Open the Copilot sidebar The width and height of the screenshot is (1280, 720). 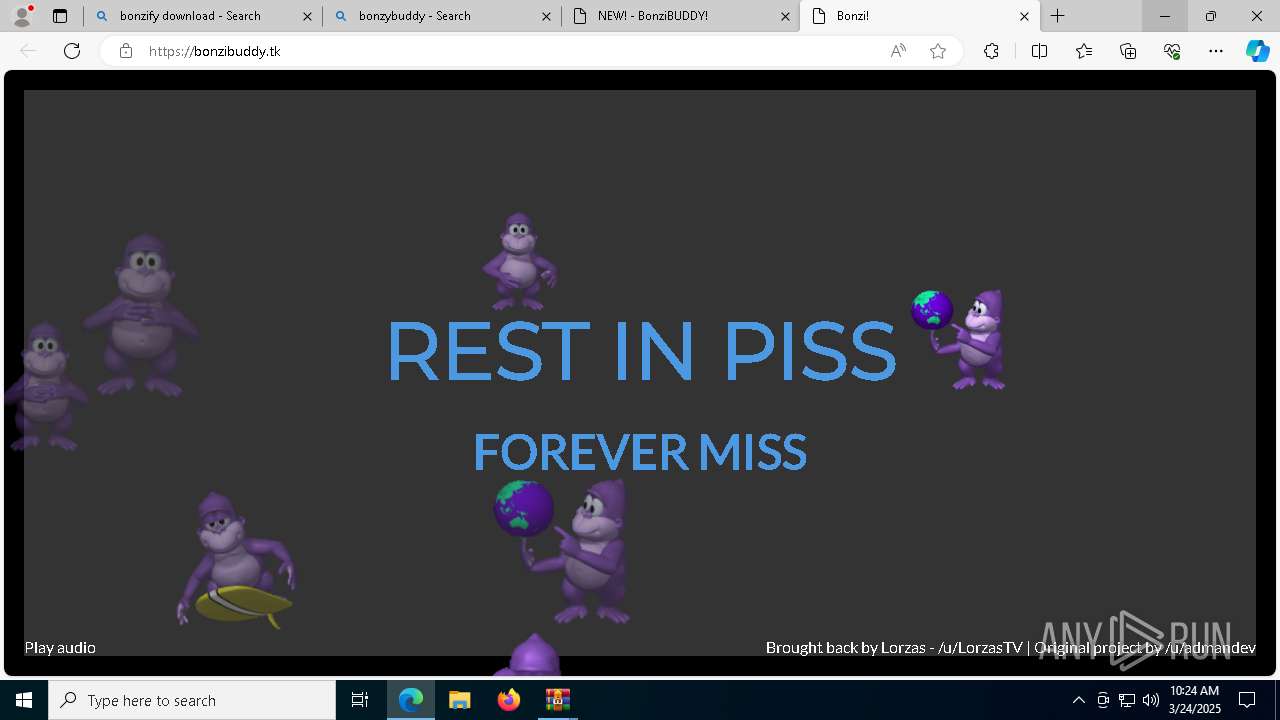click(x=1257, y=51)
